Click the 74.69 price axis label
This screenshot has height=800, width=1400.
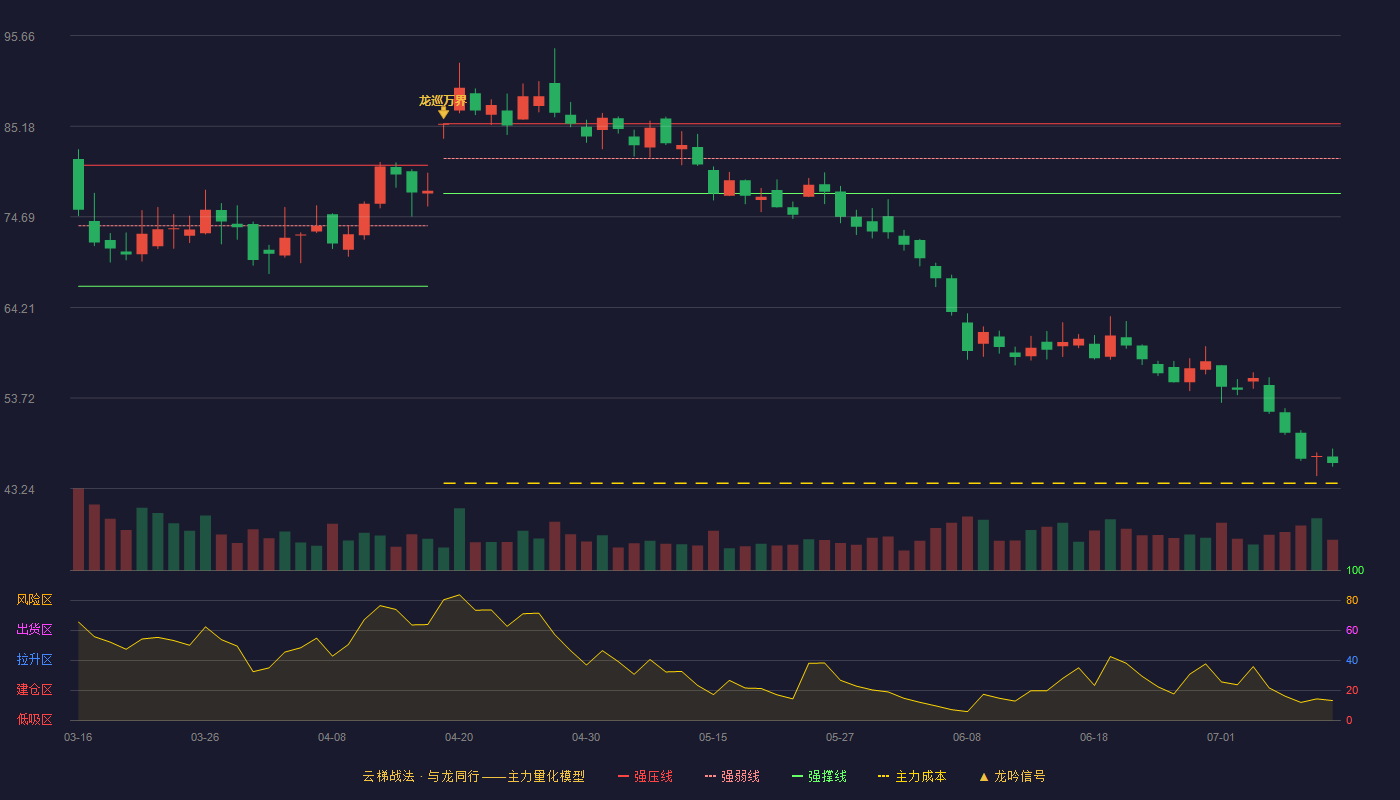19,218
